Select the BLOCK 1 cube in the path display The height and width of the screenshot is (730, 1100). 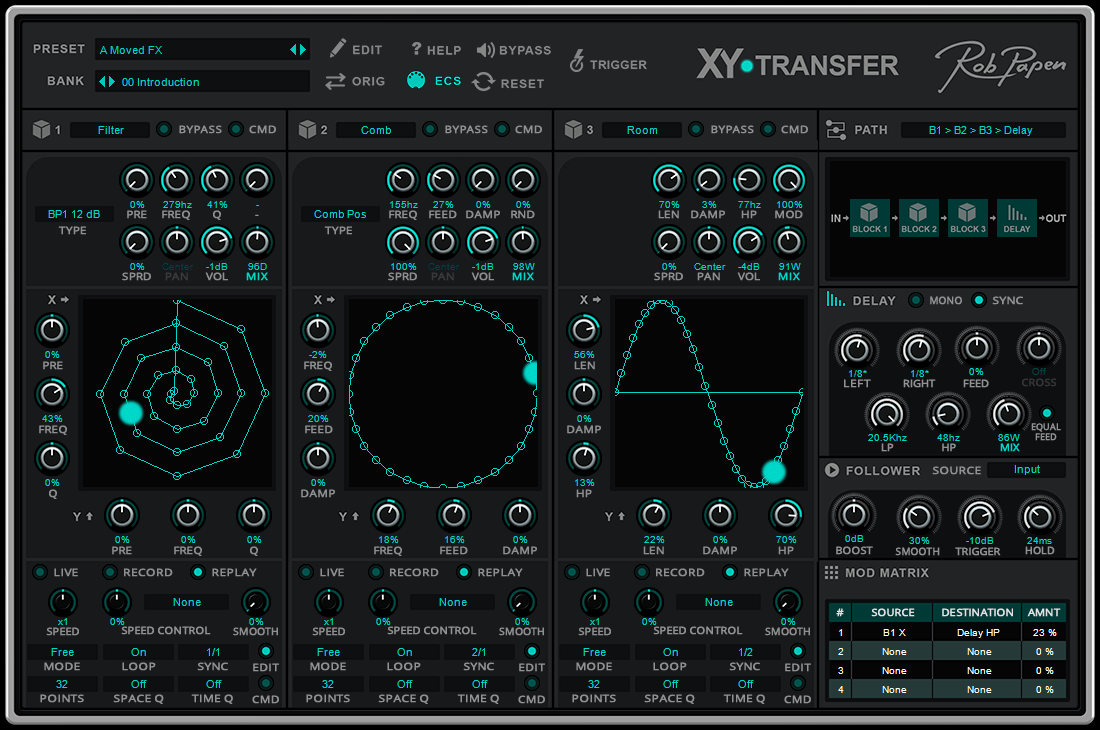[869, 218]
